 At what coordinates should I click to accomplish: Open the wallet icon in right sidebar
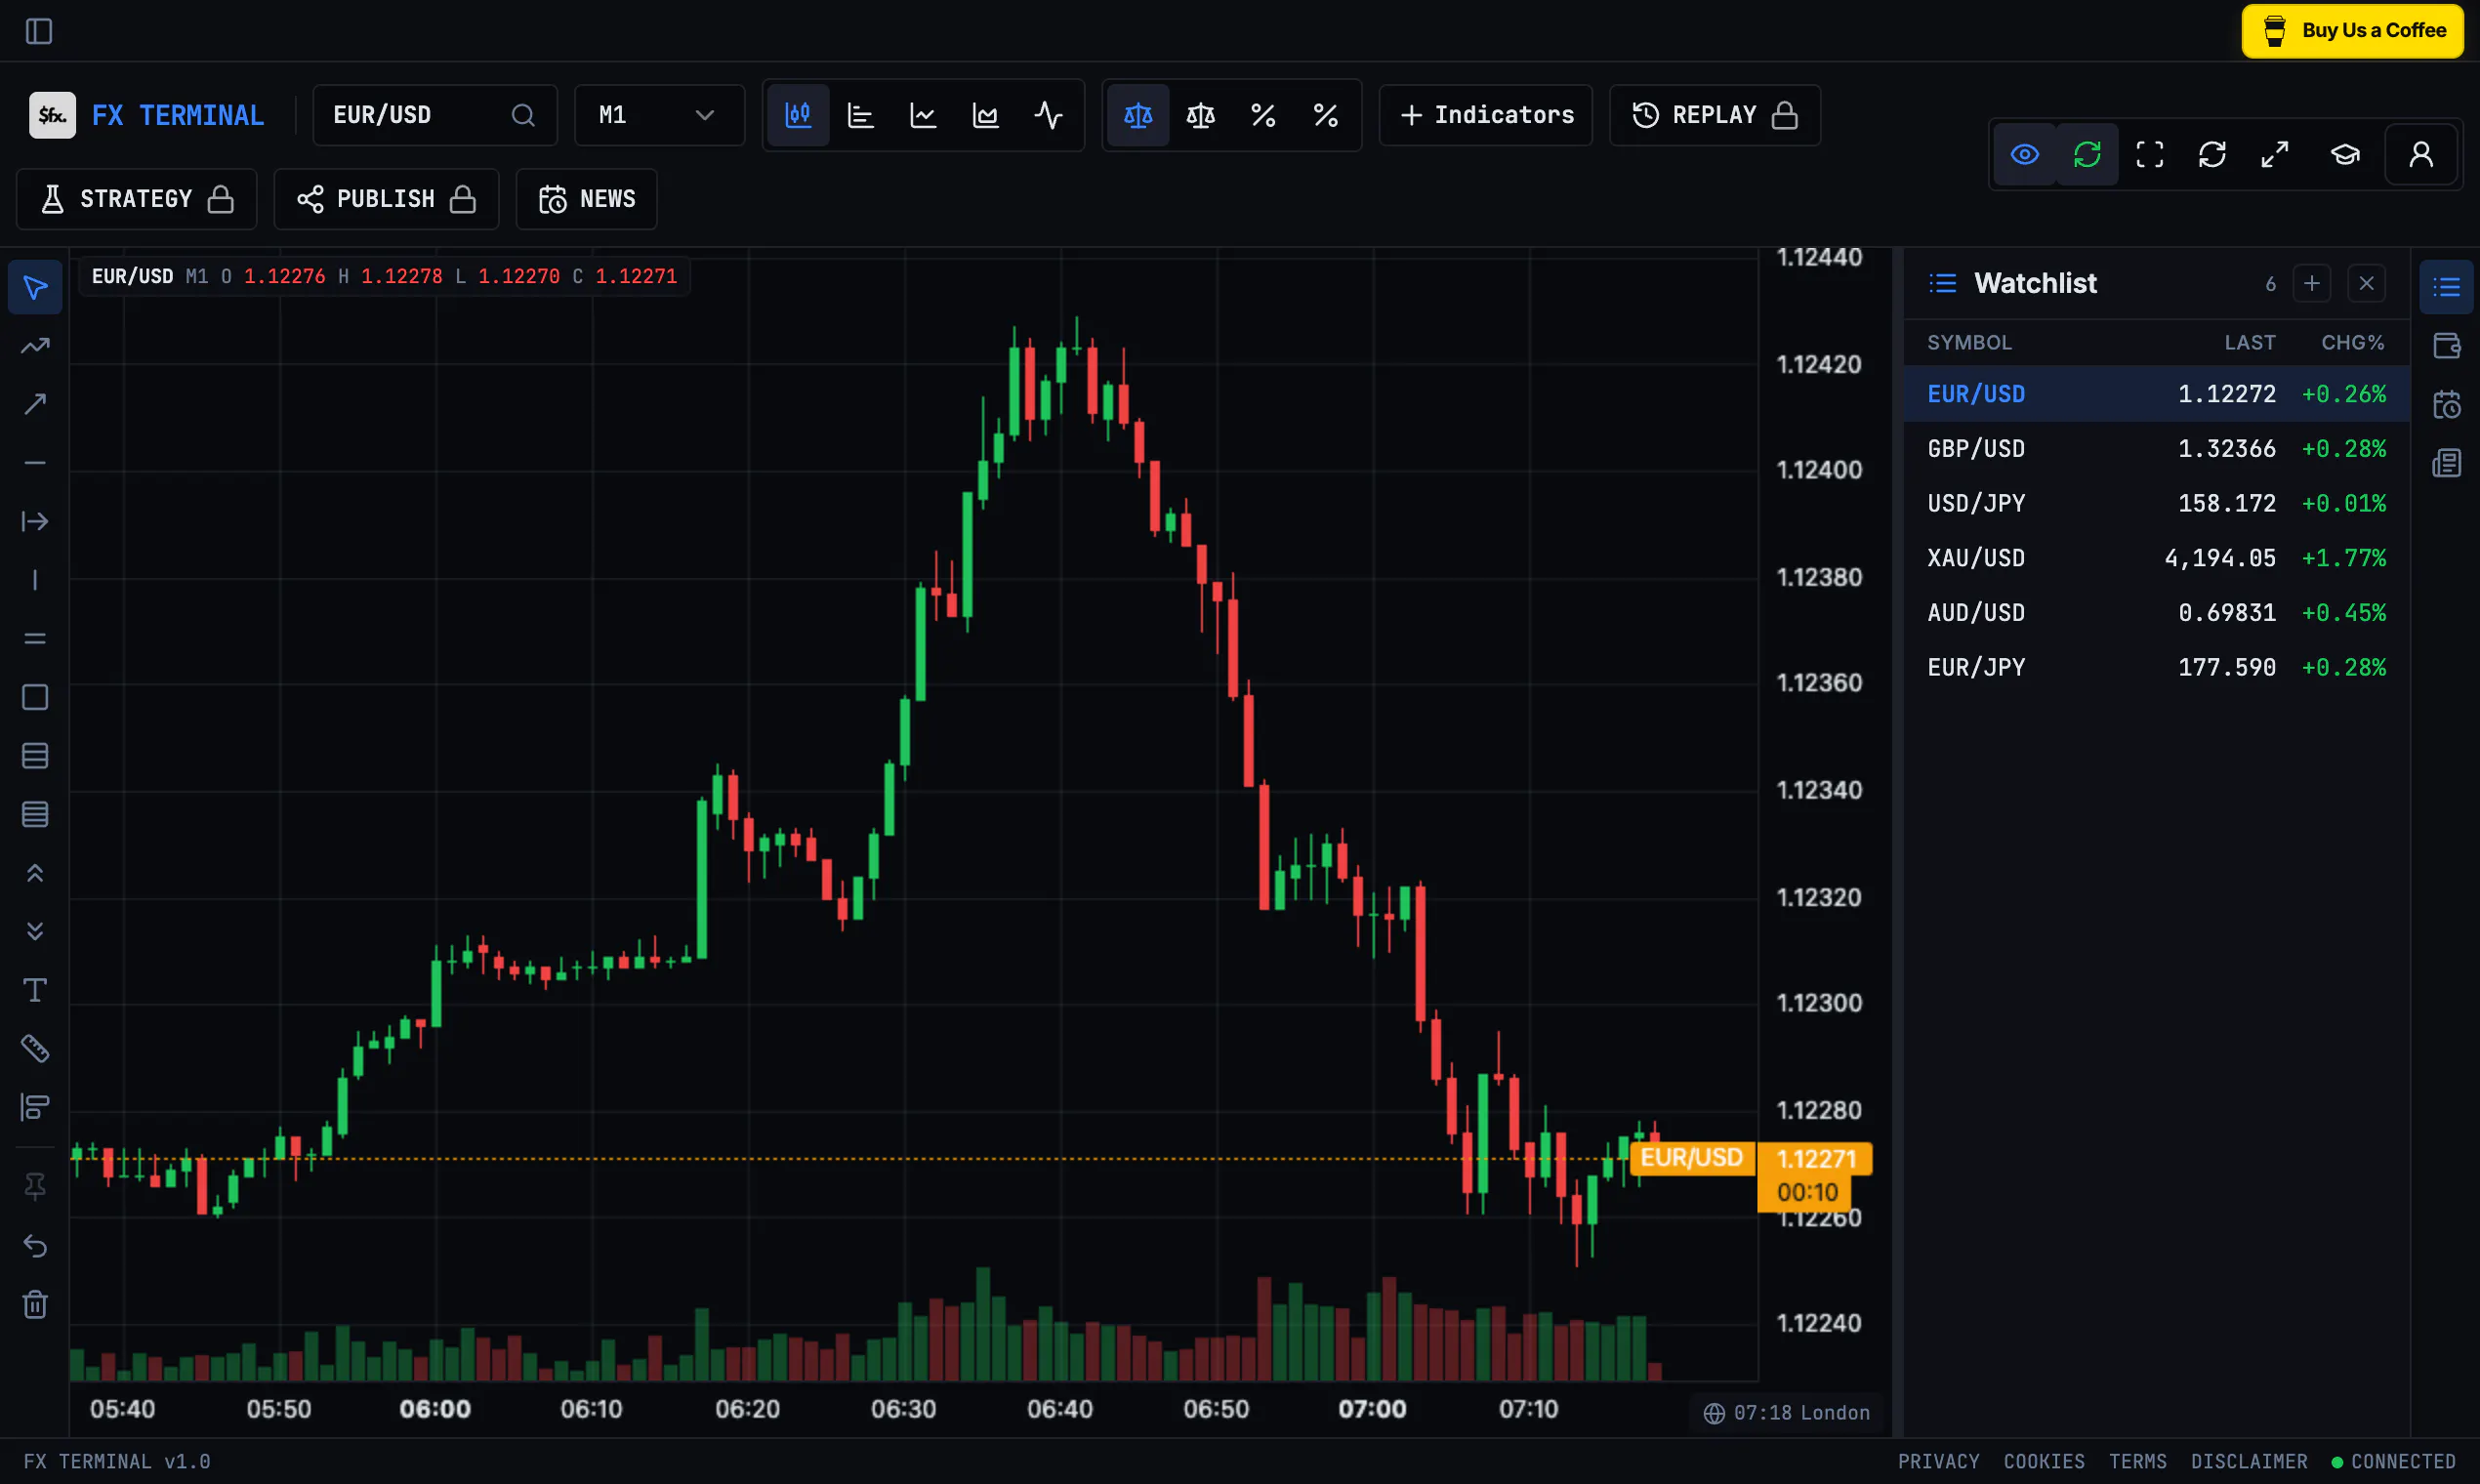(x=2446, y=346)
